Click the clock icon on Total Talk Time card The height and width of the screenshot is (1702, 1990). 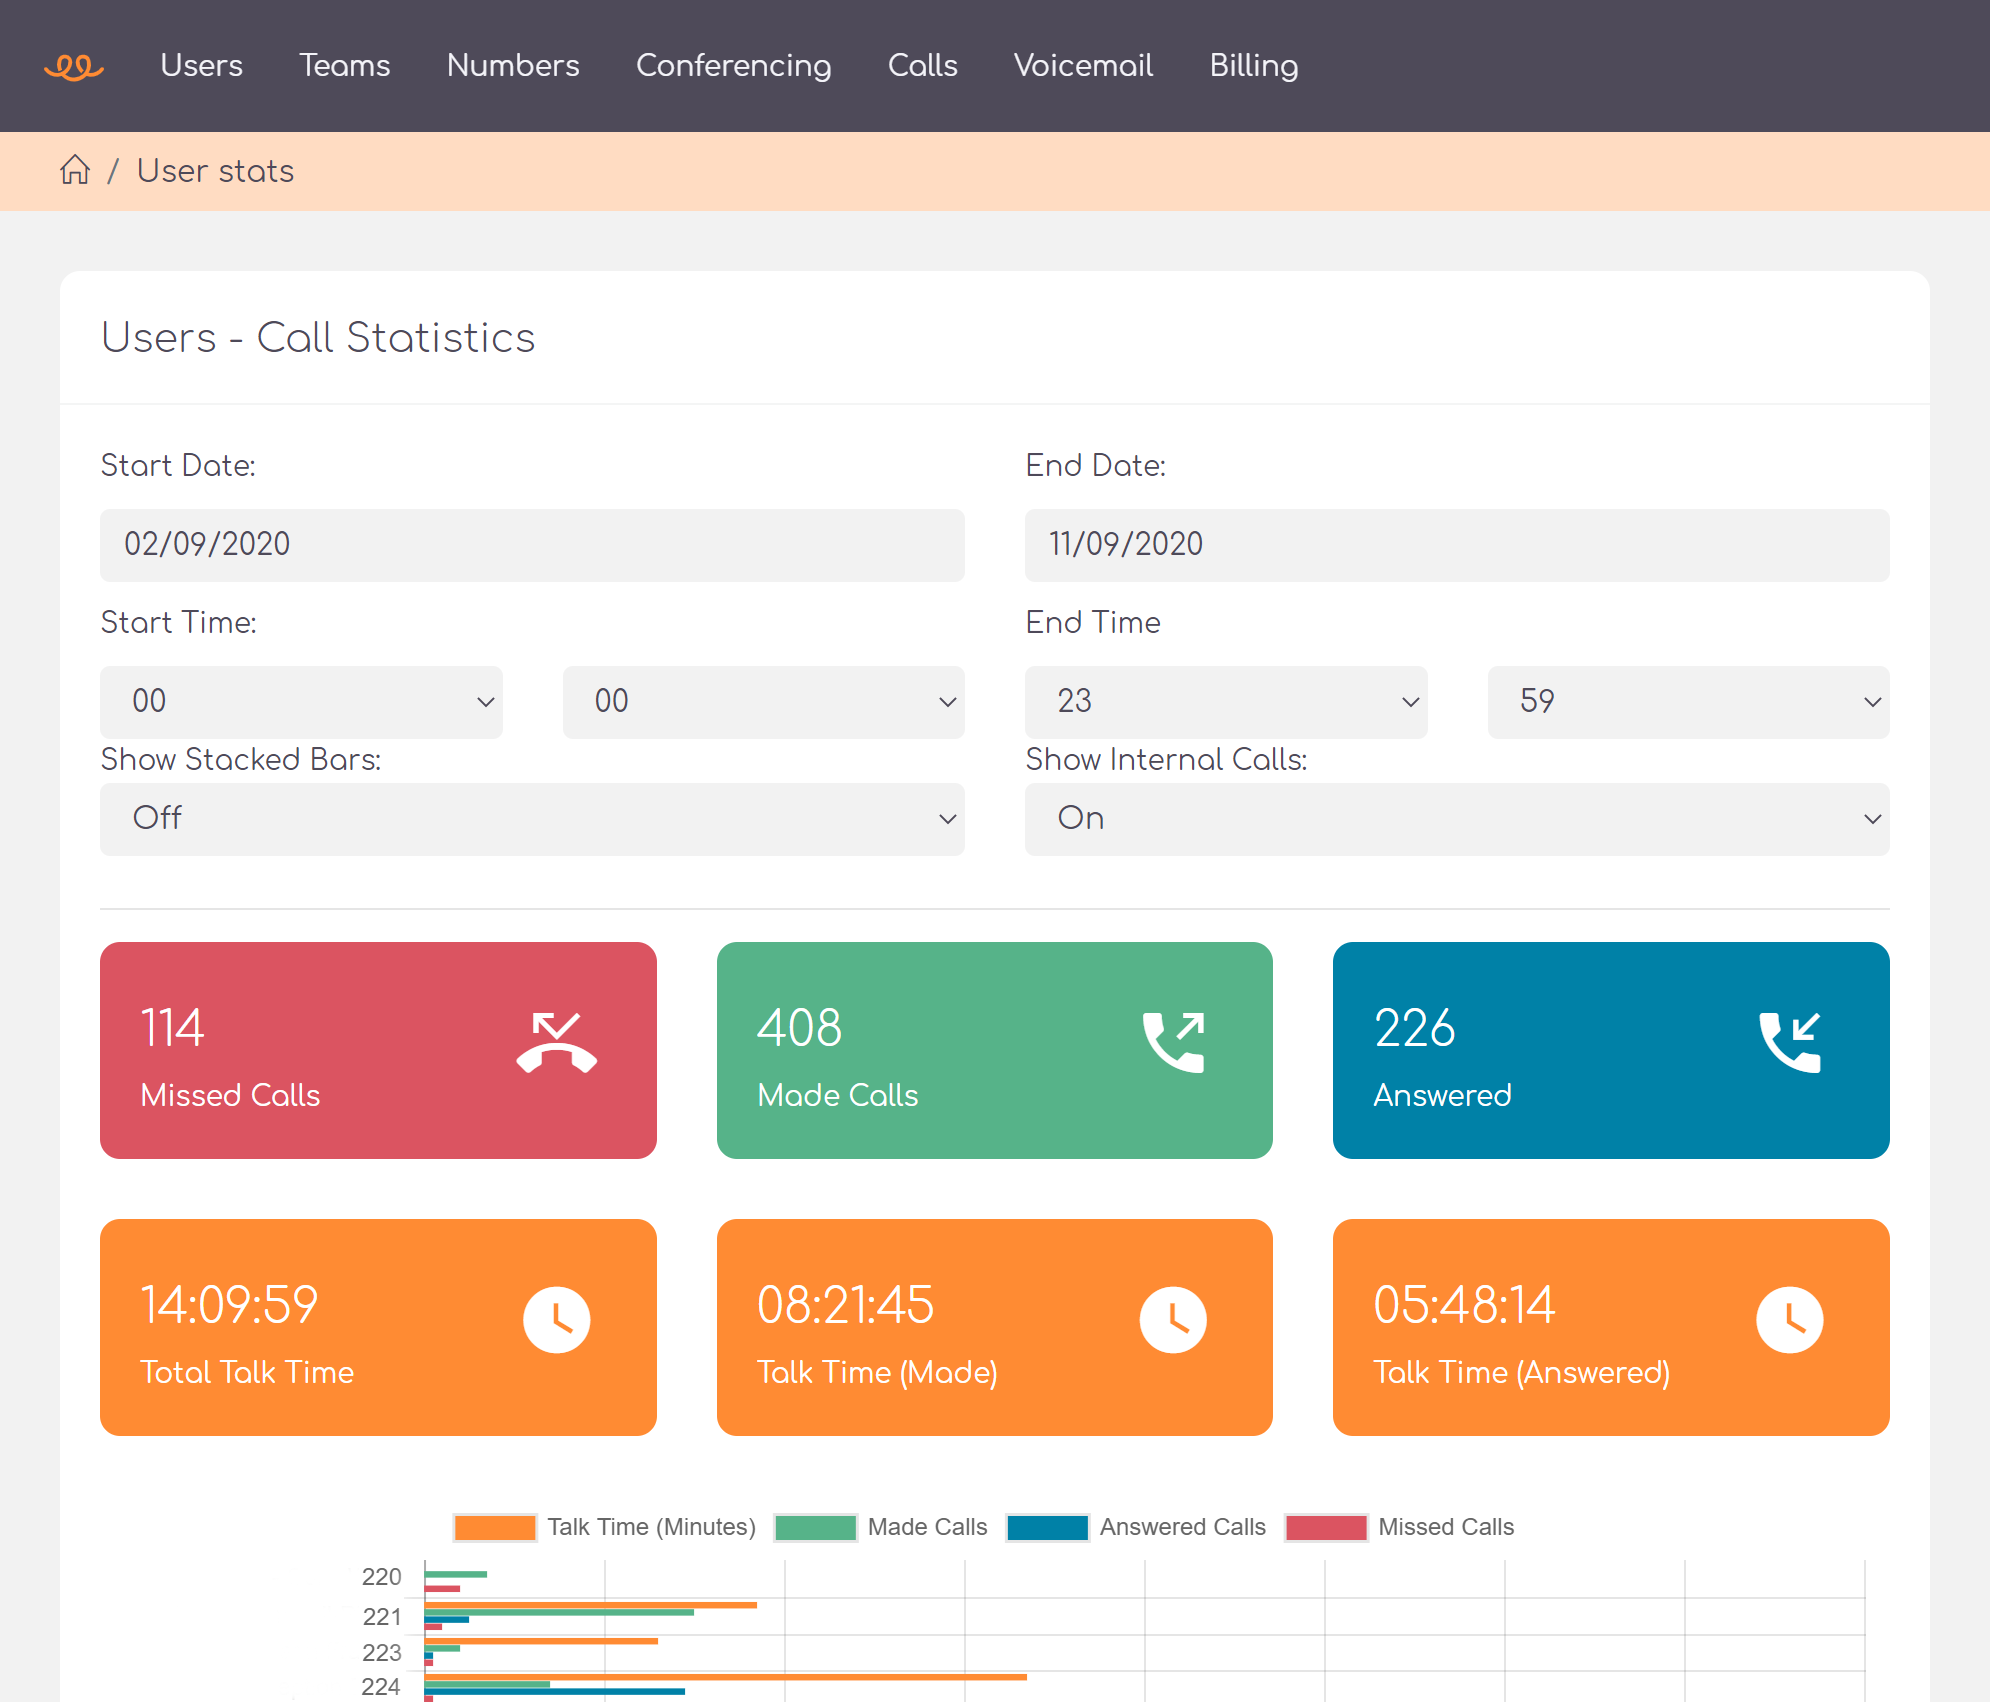[x=557, y=1319]
